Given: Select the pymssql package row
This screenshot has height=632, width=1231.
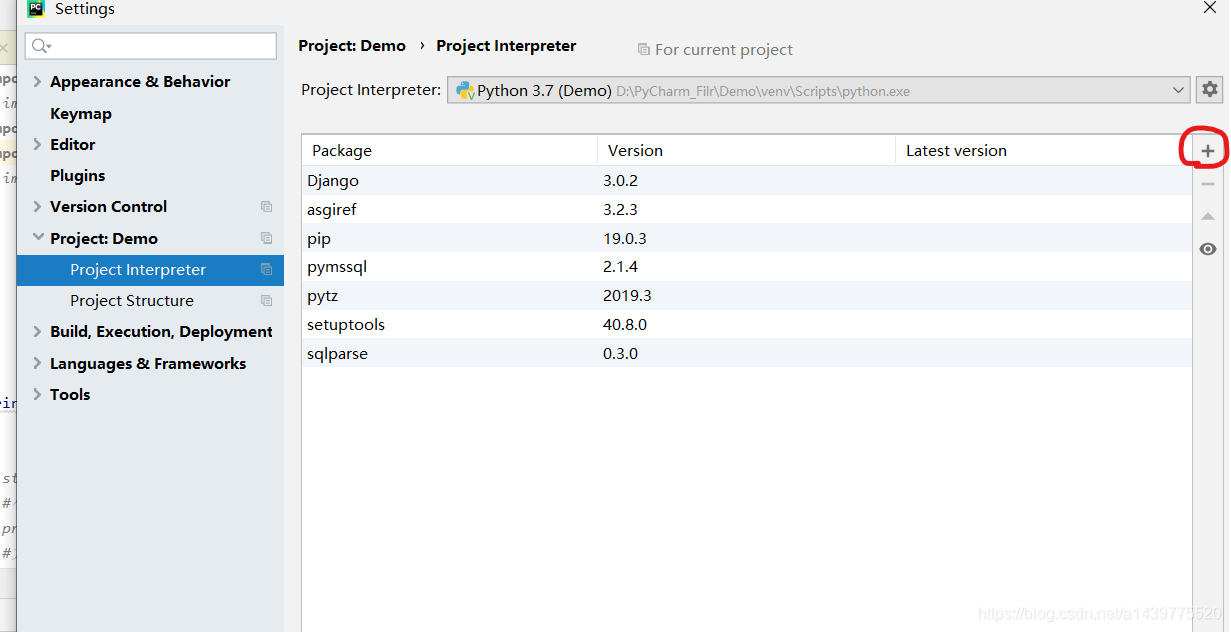Looking at the screenshot, I should tap(747, 267).
